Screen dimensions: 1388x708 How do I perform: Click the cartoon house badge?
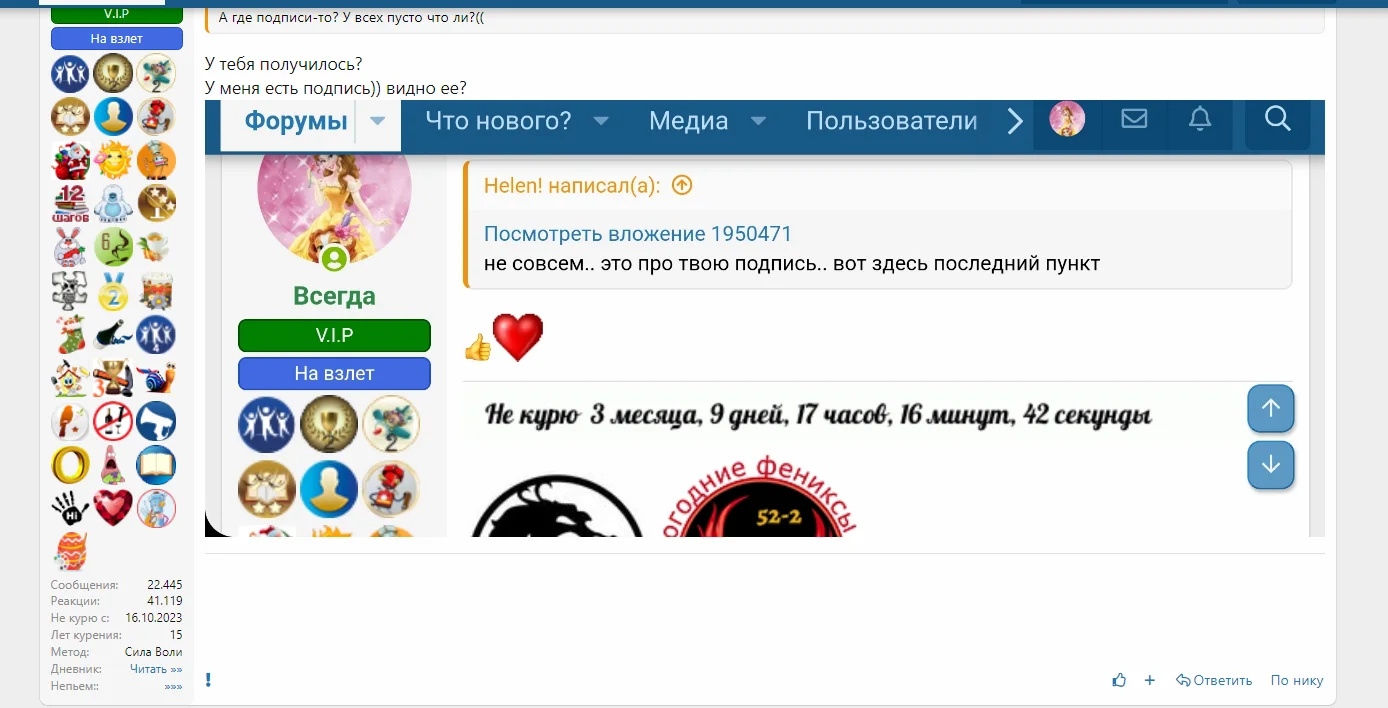coord(70,378)
